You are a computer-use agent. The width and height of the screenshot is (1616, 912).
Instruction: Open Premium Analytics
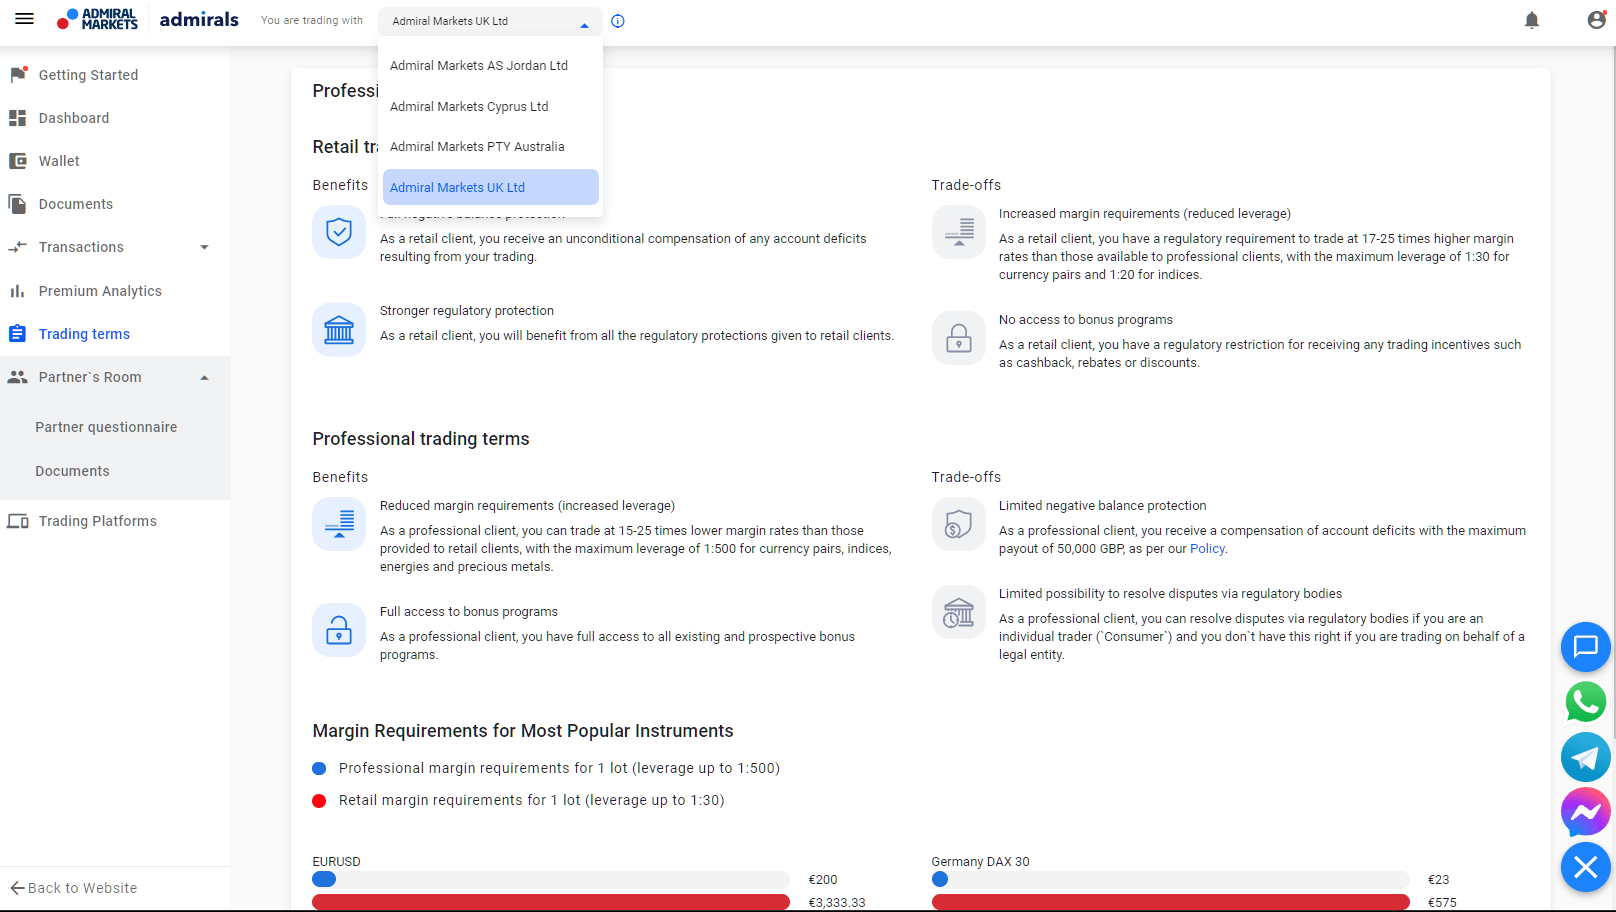[100, 291]
